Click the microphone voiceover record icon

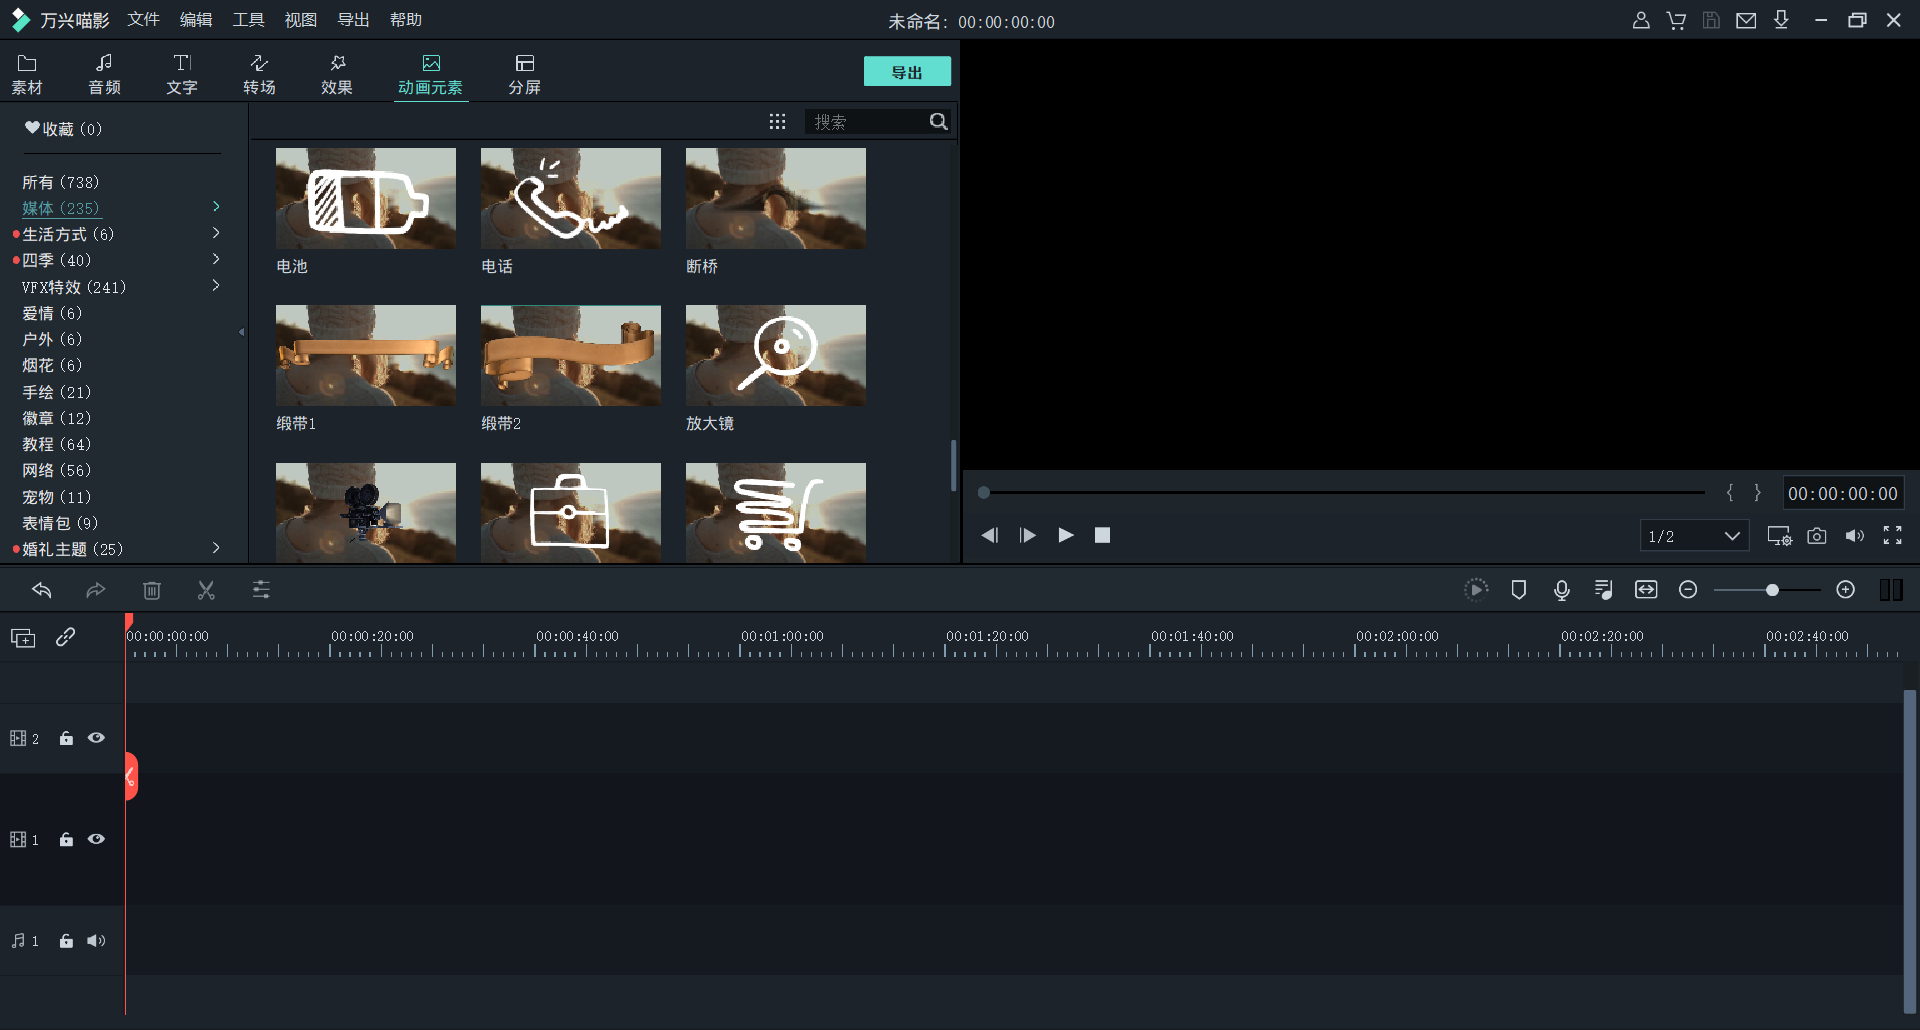pyautogui.click(x=1561, y=590)
